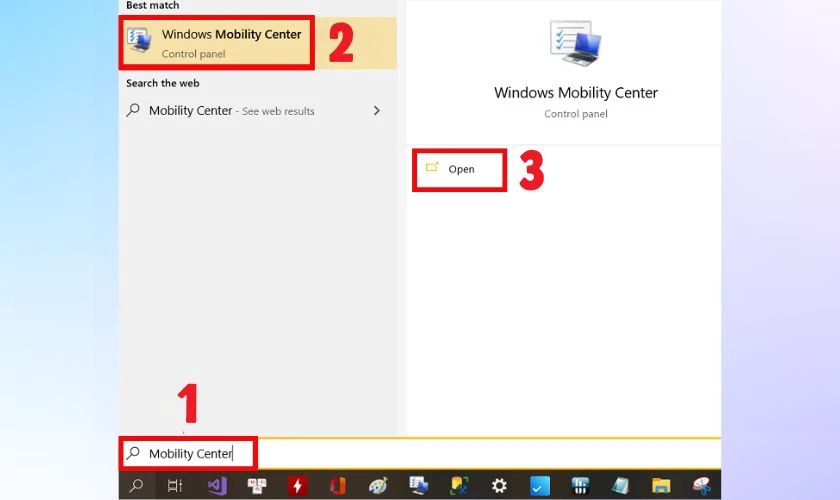The image size is (840, 500).
Task: Click the 'Search the web' heading
Action: [163, 83]
